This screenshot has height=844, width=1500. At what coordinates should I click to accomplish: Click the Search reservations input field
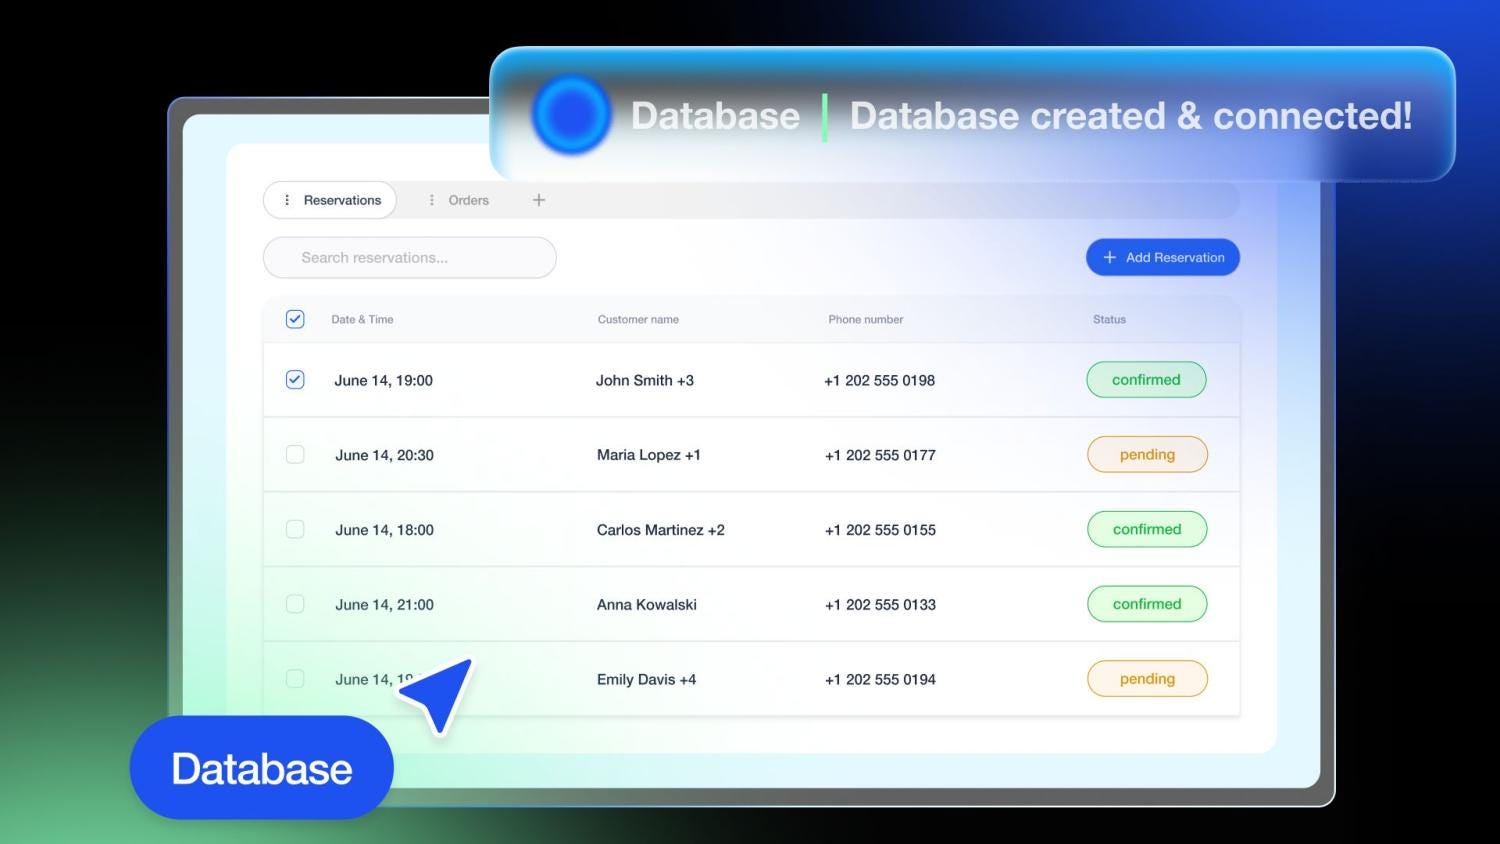(x=410, y=258)
